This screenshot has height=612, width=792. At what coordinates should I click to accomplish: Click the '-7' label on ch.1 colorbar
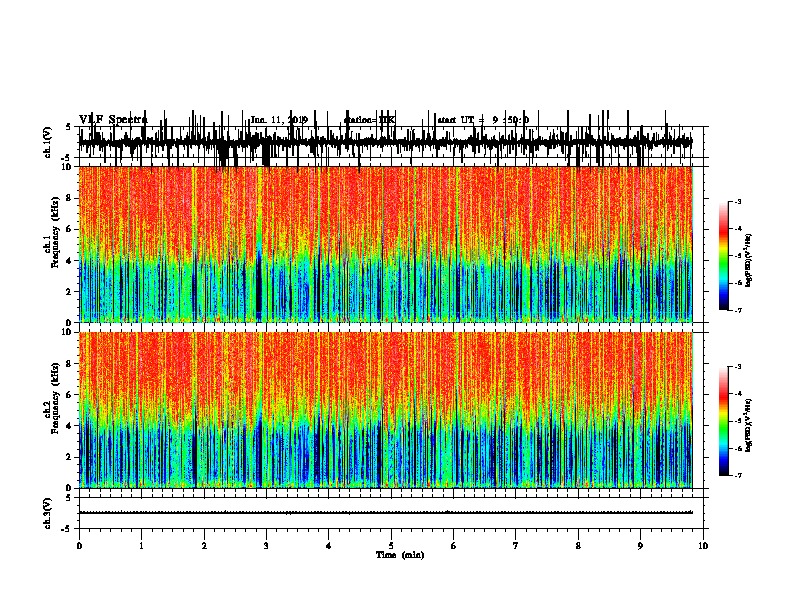[x=738, y=310]
